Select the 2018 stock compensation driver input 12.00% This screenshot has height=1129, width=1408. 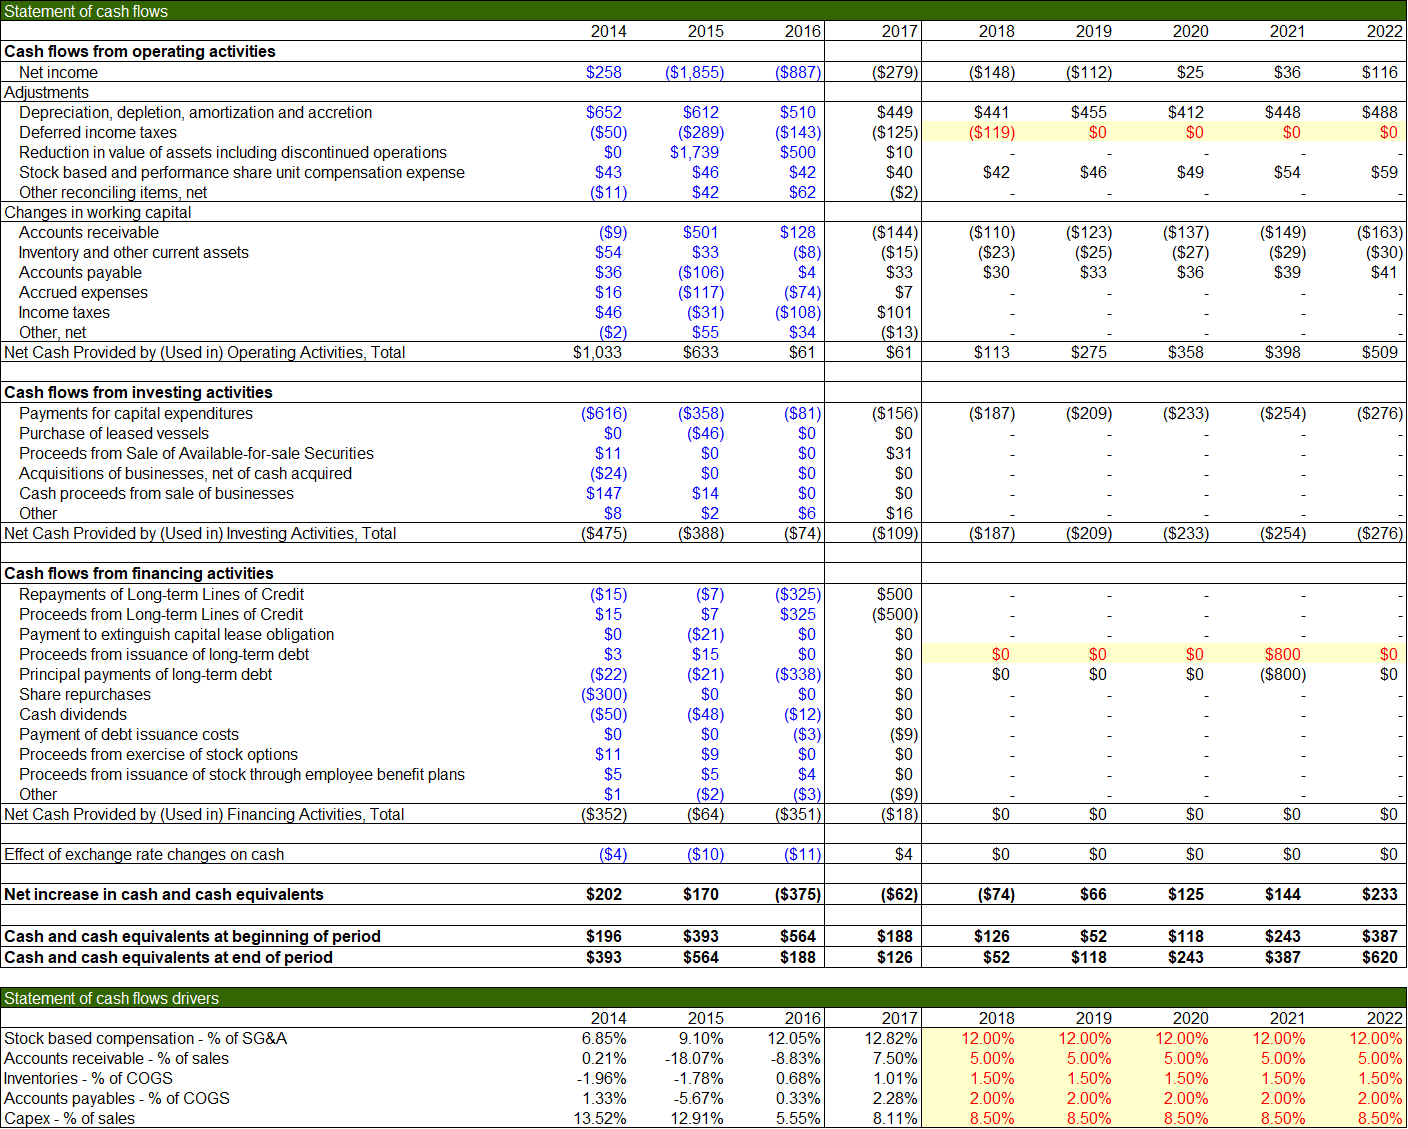click(x=988, y=1038)
